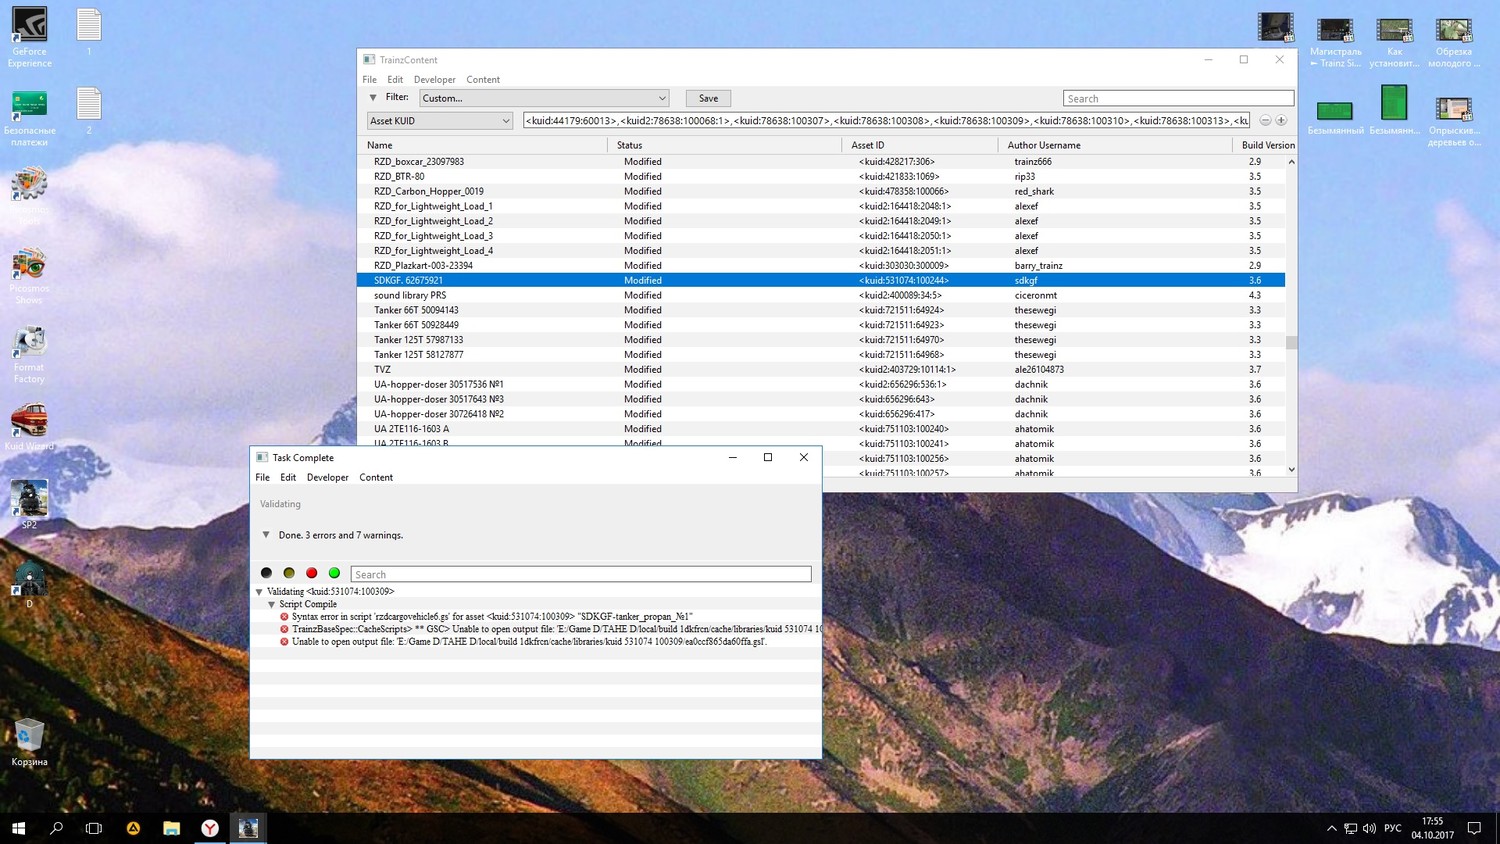Open Developer menu in TrainzContent window
This screenshot has width=1500, height=844.
click(435, 80)
